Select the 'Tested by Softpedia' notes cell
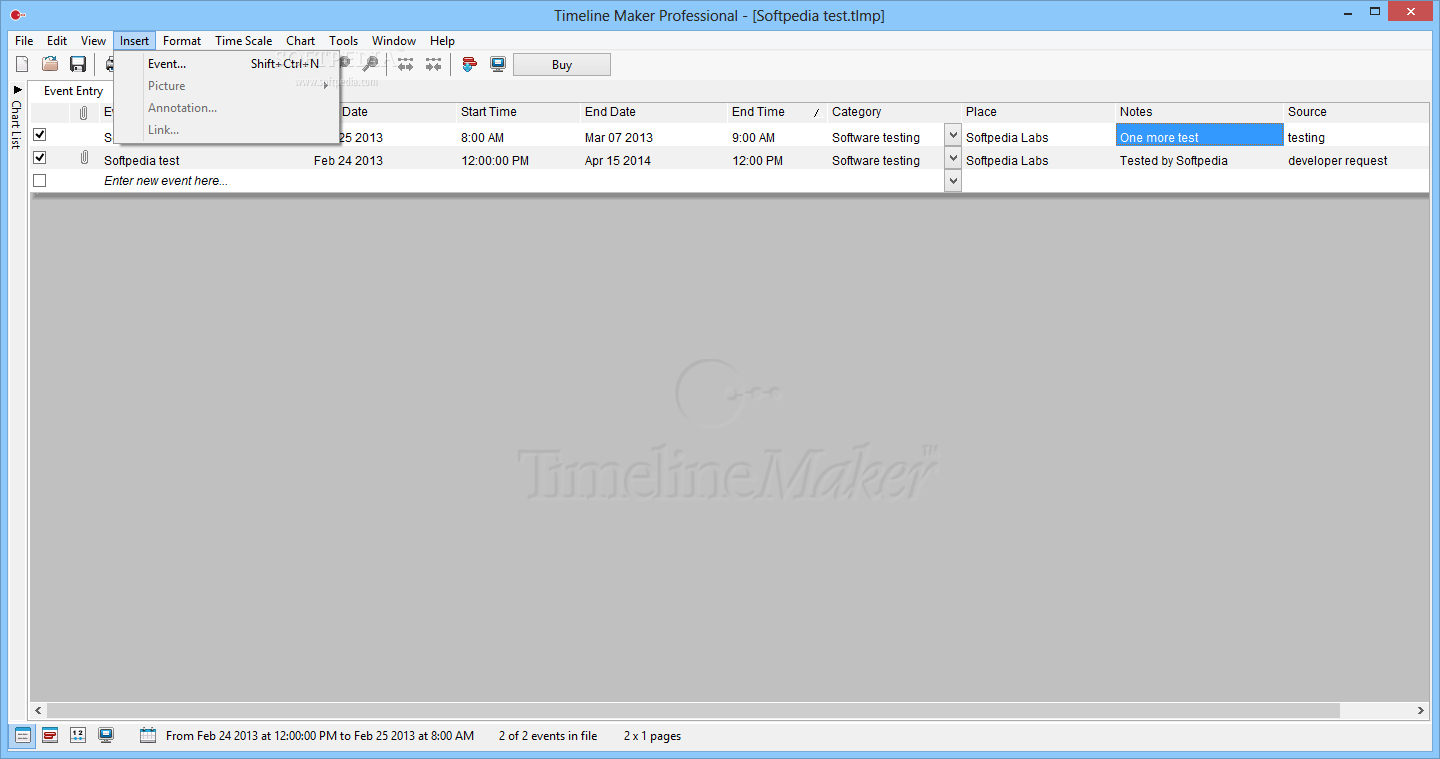The width and height of the screenshot is (1440, 759). [x=1199, y=160]
